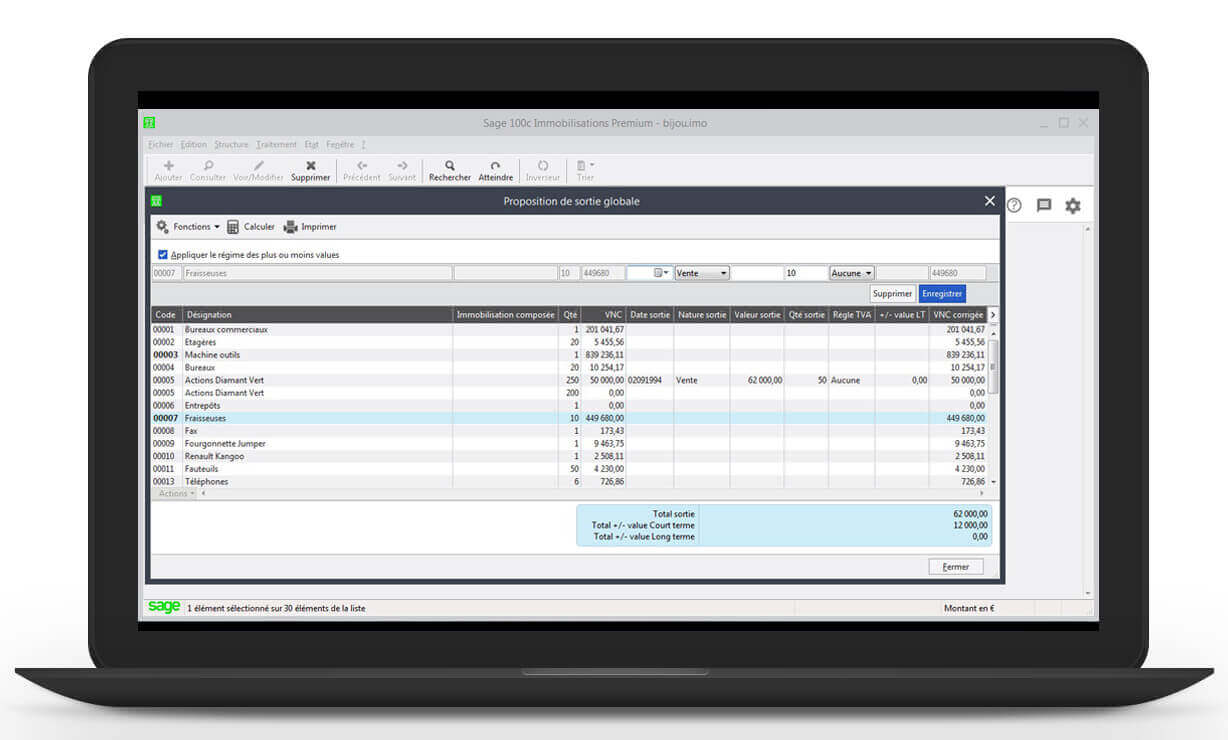Image resolution: width=1228 pixels, height=740 pixels.
Task: Go to Précédent record arrow
Action: pyautogui.click(x=362, y=166)
